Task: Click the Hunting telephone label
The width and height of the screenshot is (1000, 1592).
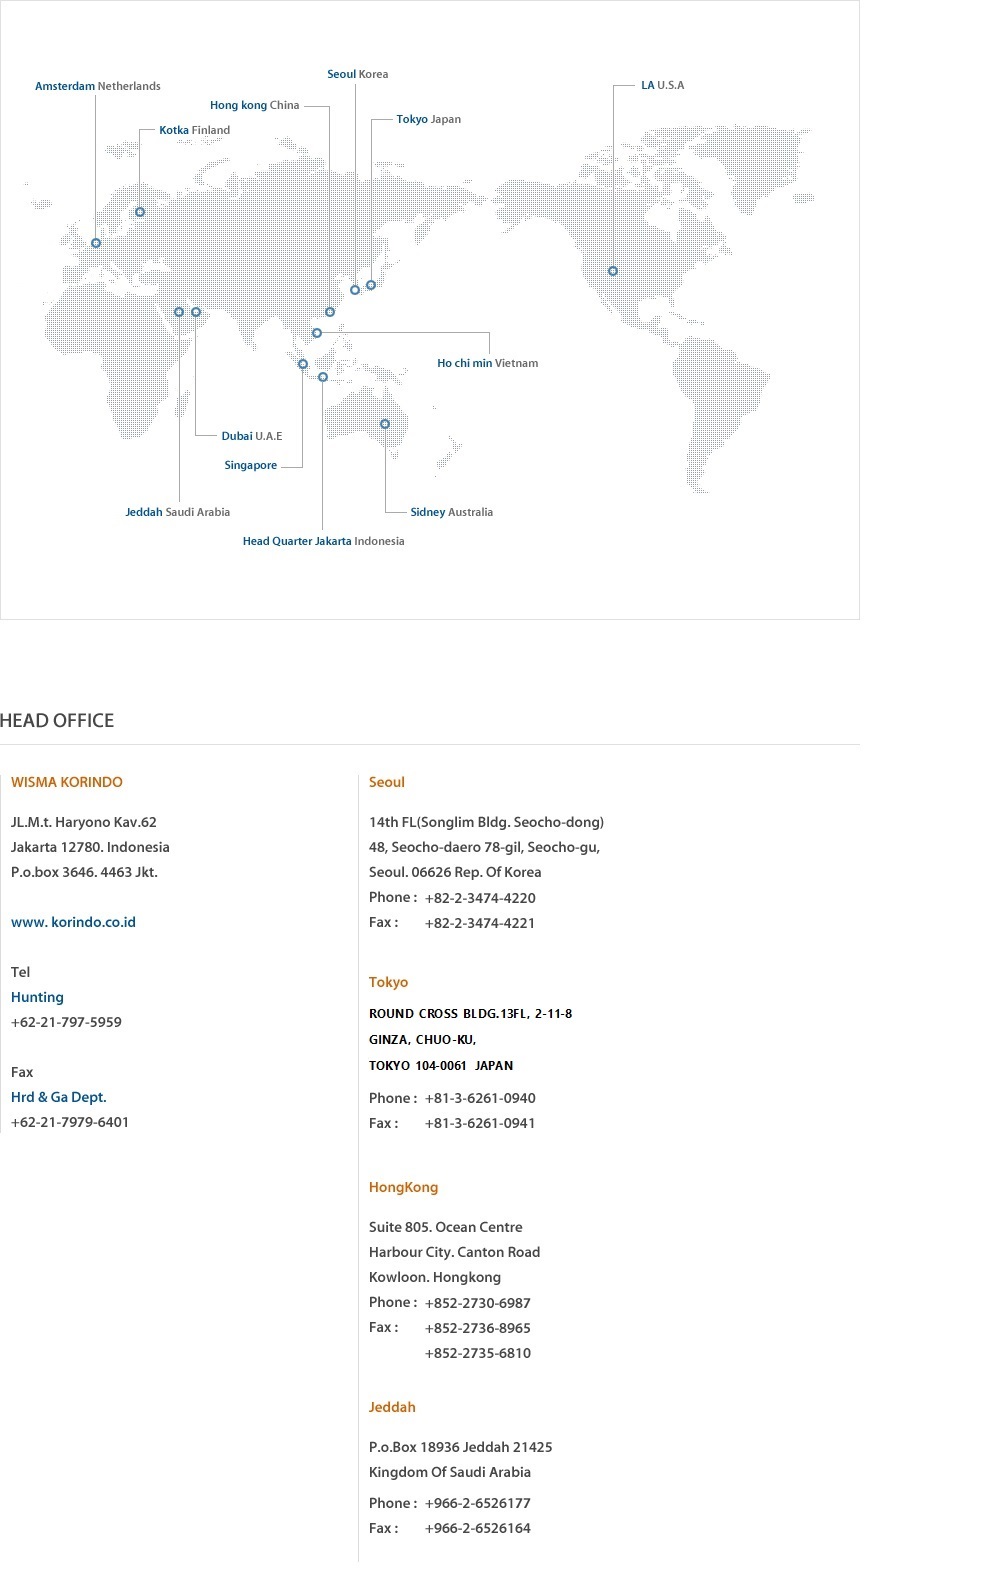Action: pyautogui.click(x=37, y=997)
